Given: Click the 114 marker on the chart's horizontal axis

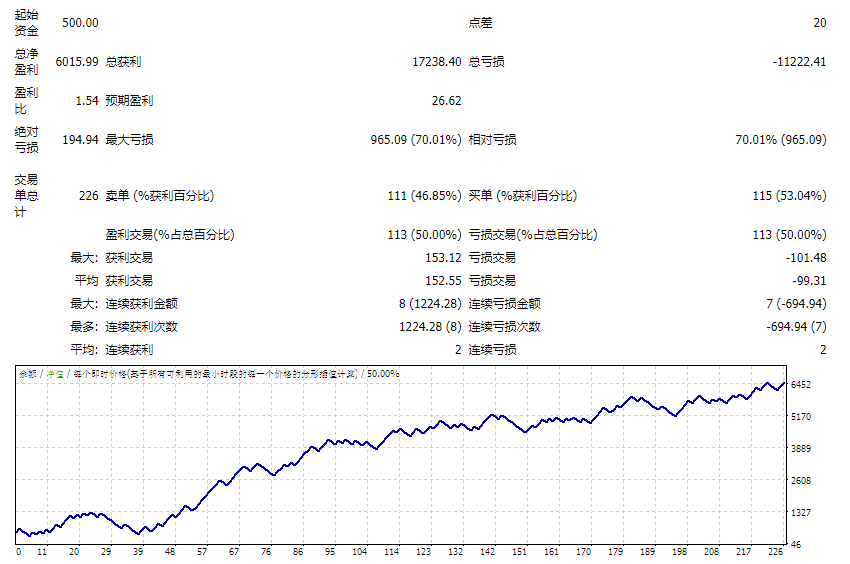Looking at the screenshot, I should (394, 551).
